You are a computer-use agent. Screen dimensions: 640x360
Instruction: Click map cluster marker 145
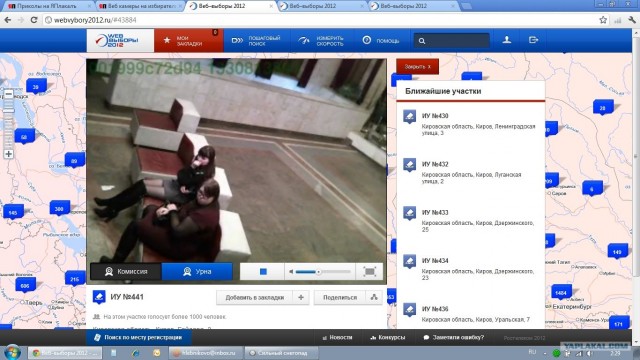click(x=13, y=213)
